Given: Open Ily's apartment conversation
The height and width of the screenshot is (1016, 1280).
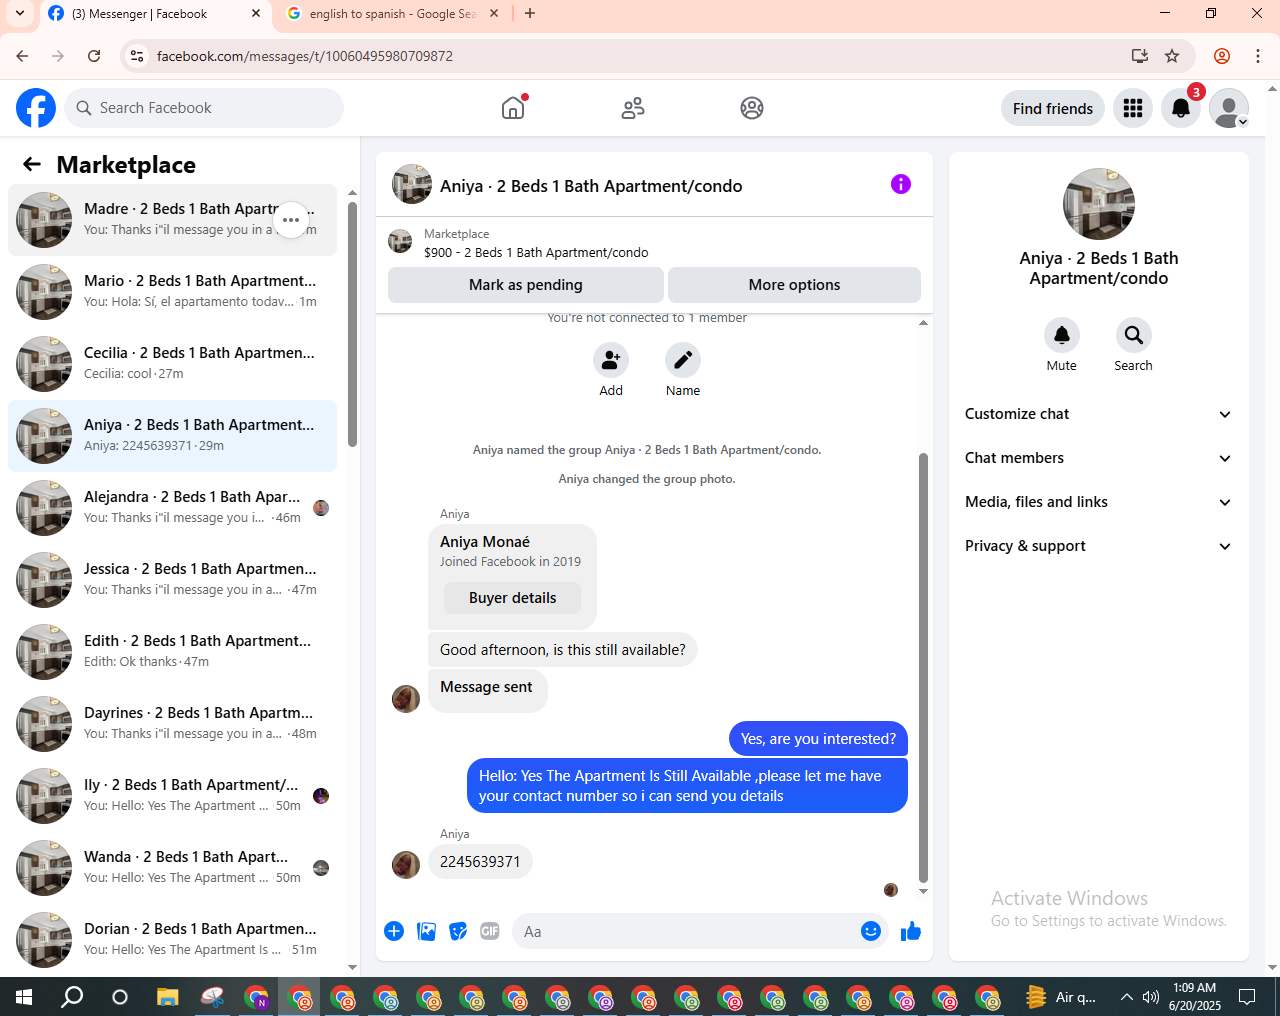Looking at the screenshot, I should [x=172, y=796].
